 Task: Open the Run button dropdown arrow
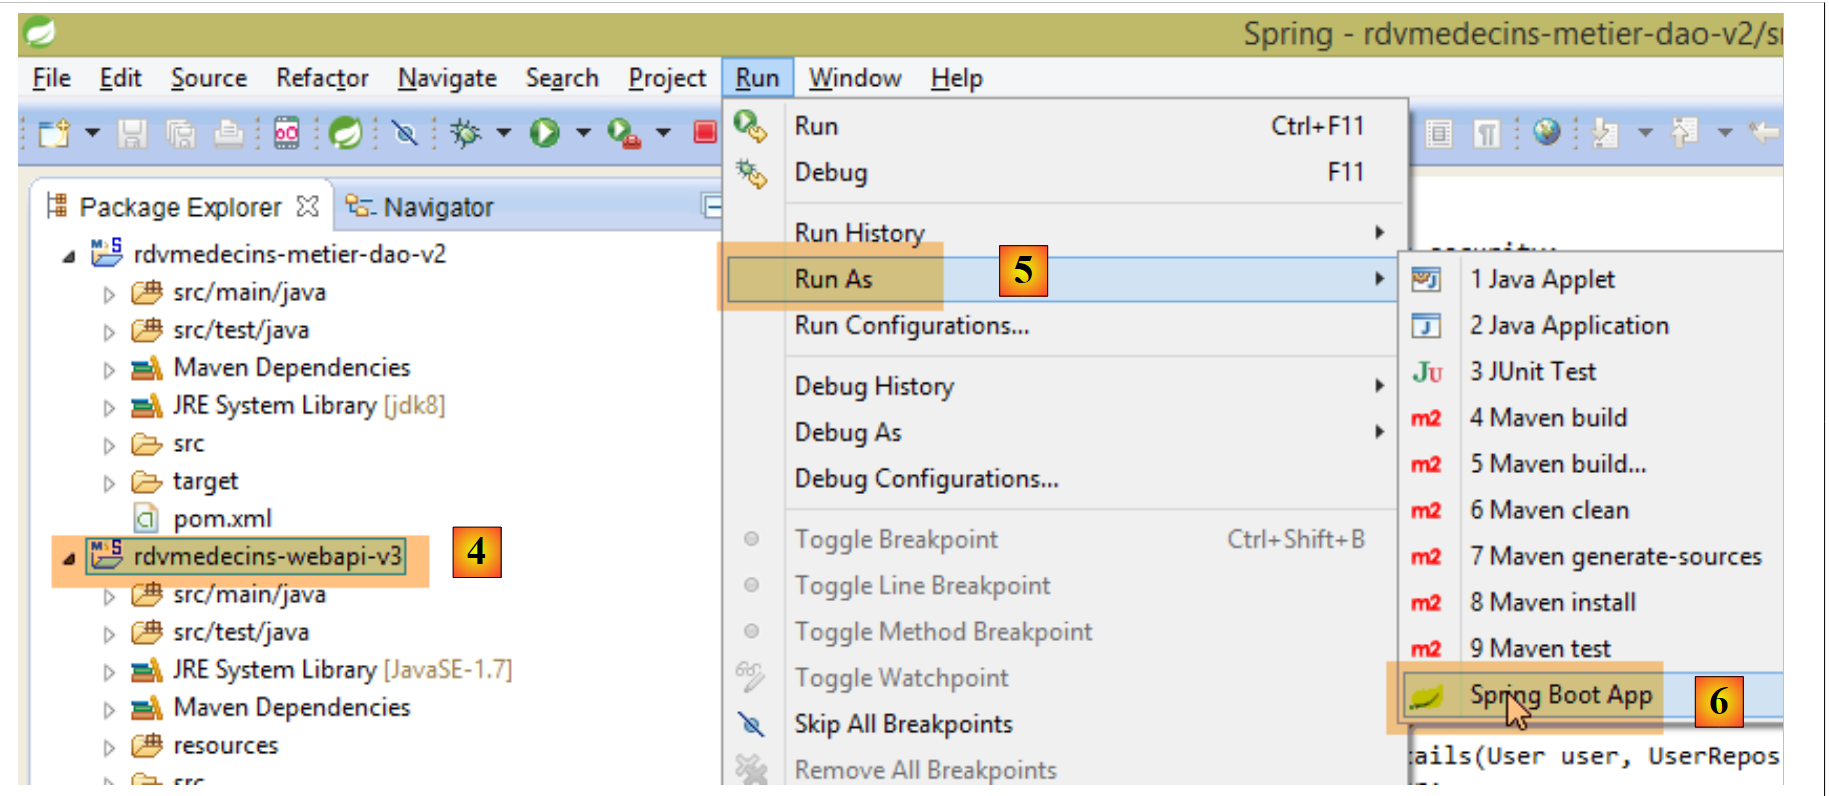583,132
